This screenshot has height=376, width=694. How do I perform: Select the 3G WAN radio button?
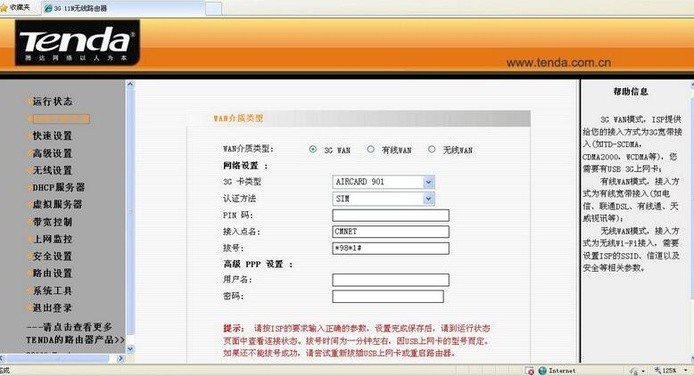tap(313, 150)
